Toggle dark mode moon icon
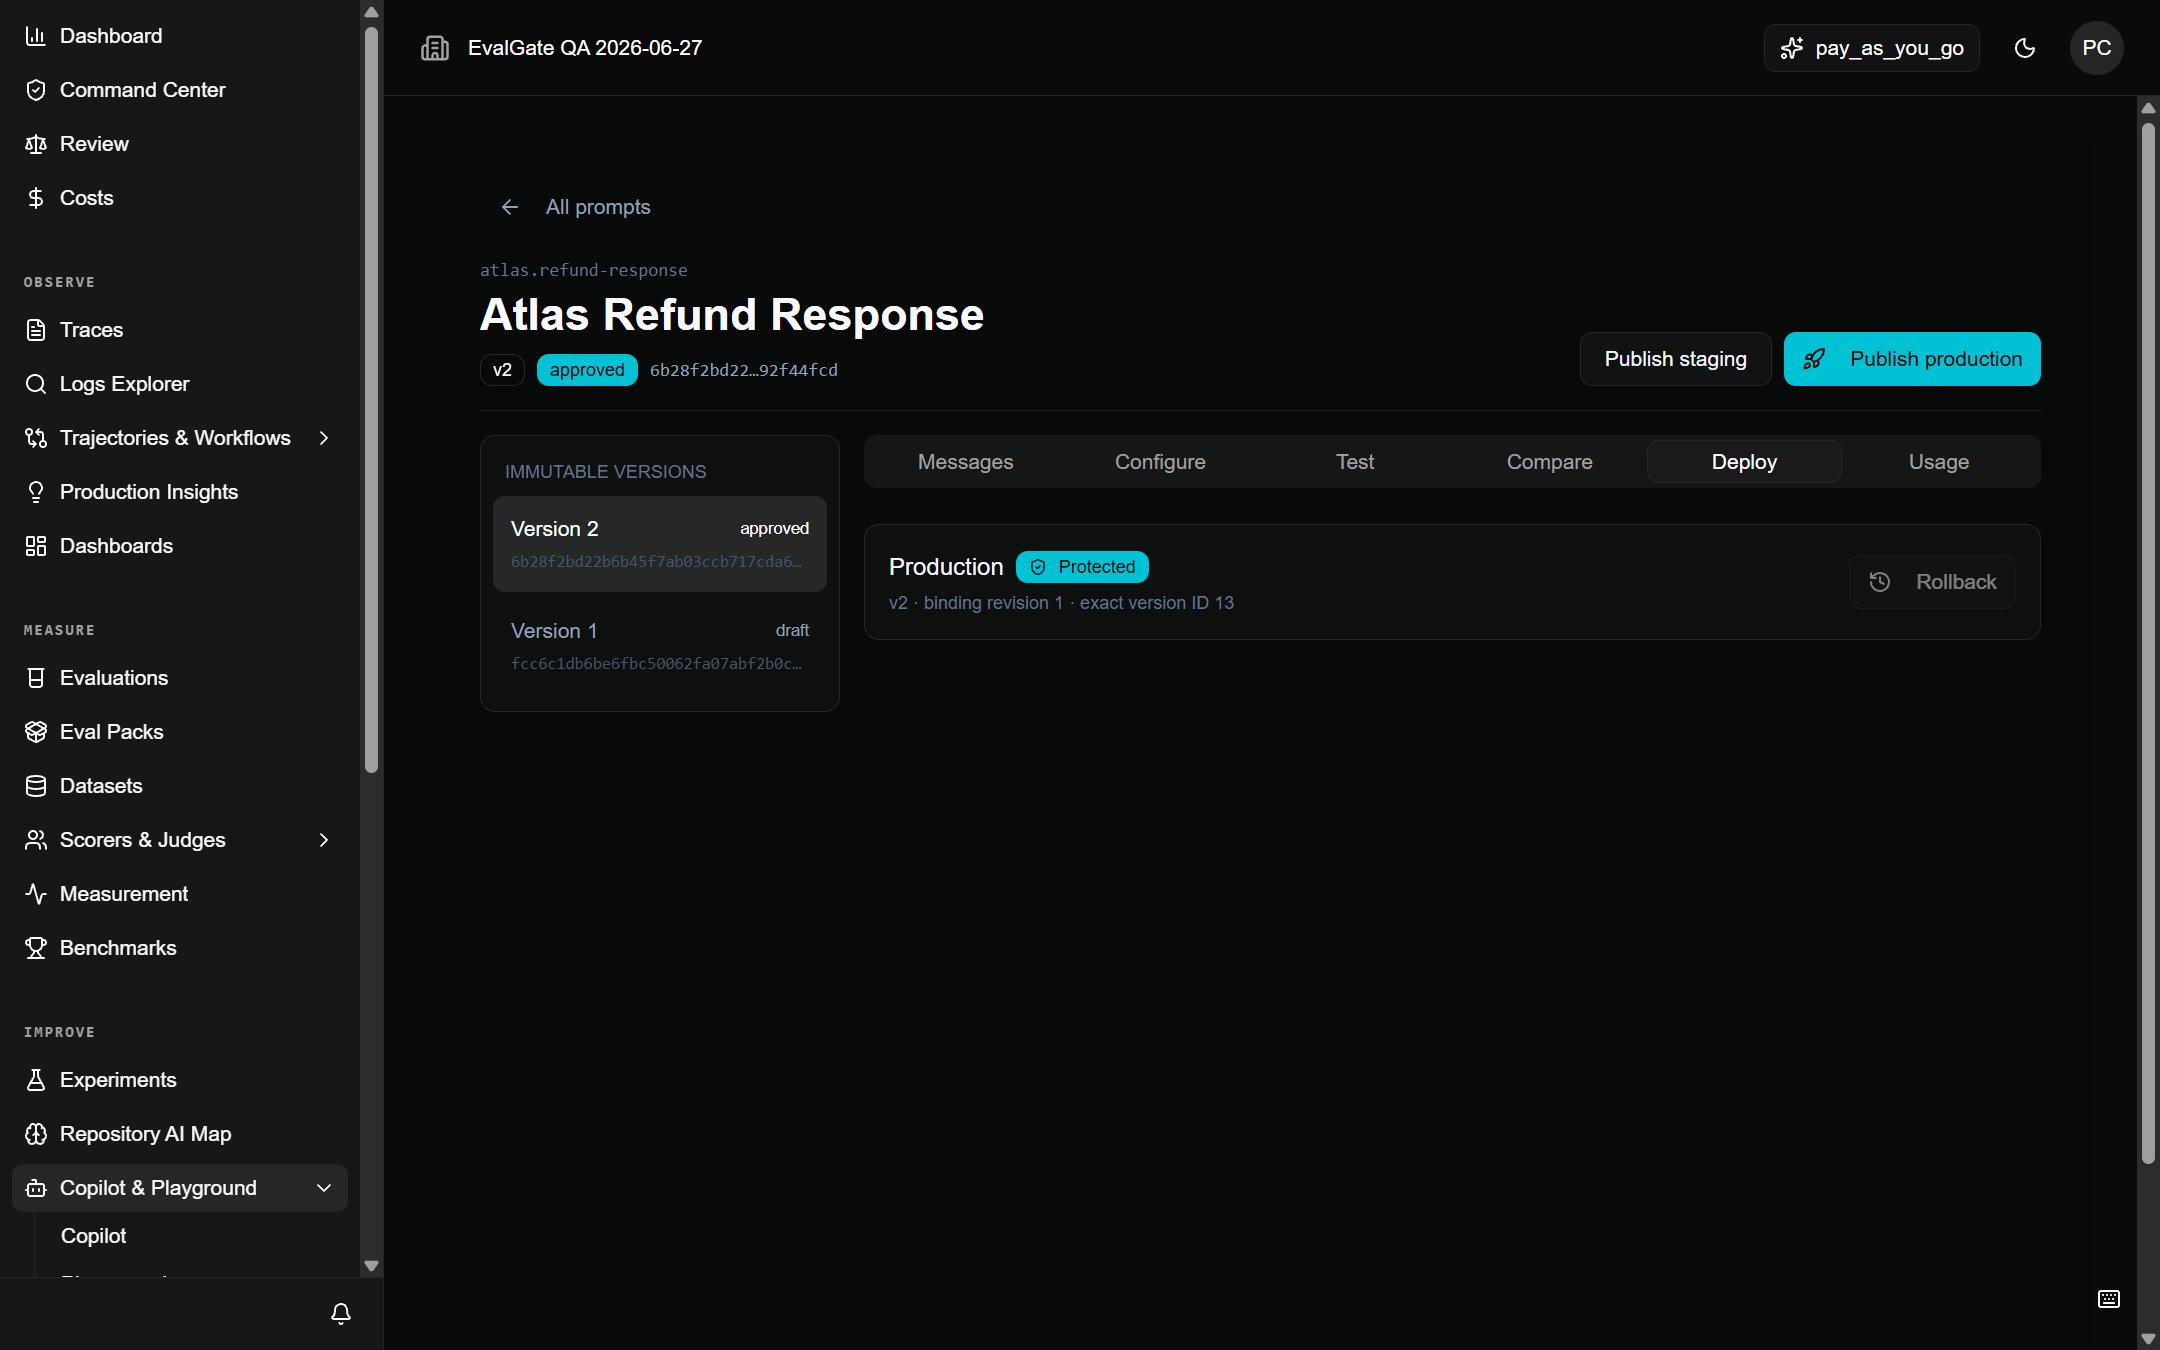The width and height of the screenshot is (2160, 1350). point(2025,48)
